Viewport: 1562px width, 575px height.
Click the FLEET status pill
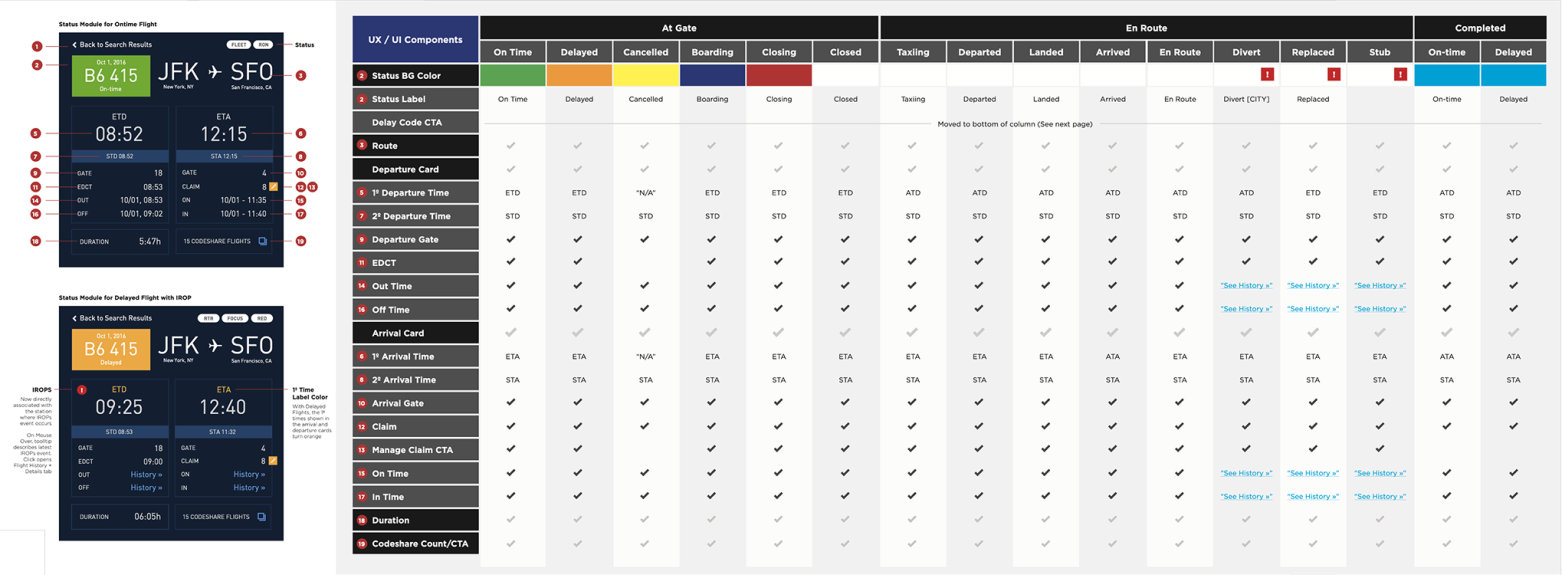[x=238, y=45]
